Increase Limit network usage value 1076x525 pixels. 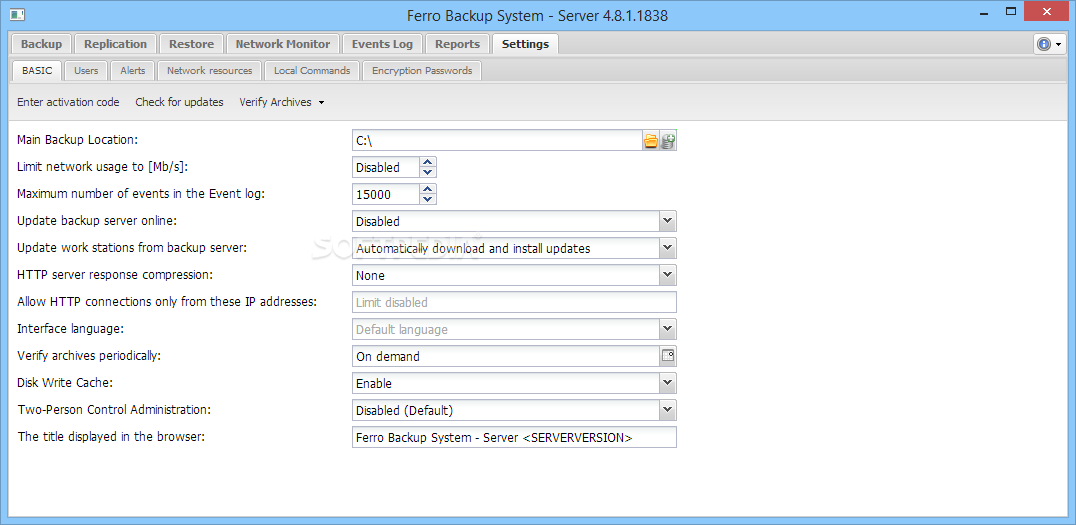click(428, 163)
